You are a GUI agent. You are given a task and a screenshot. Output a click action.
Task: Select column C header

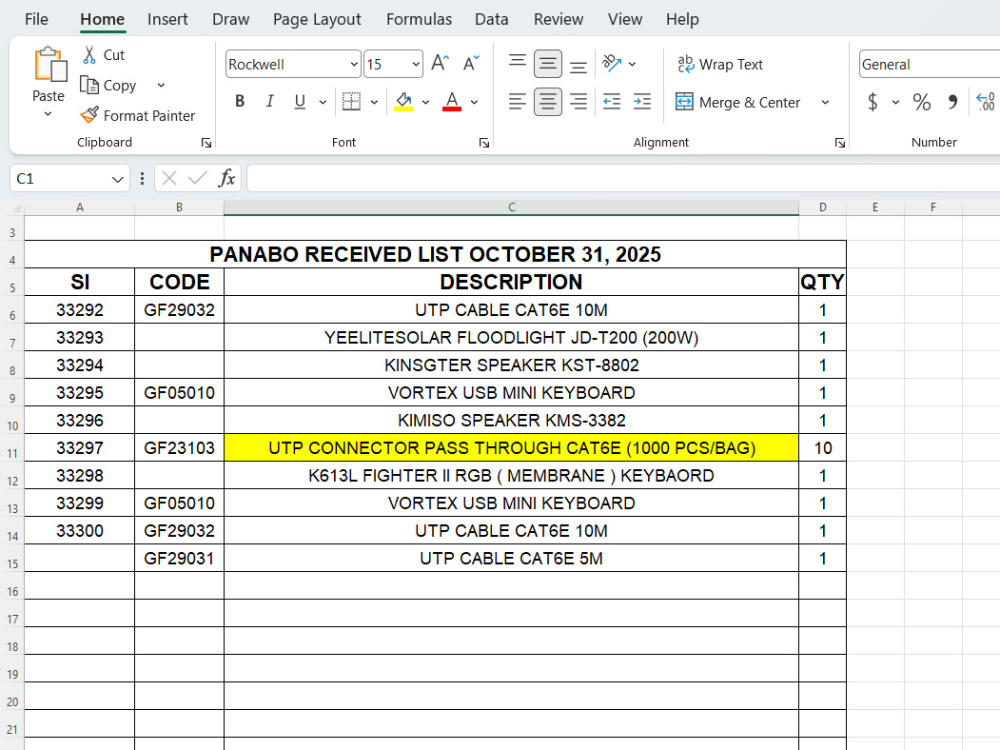coord(511,207)
